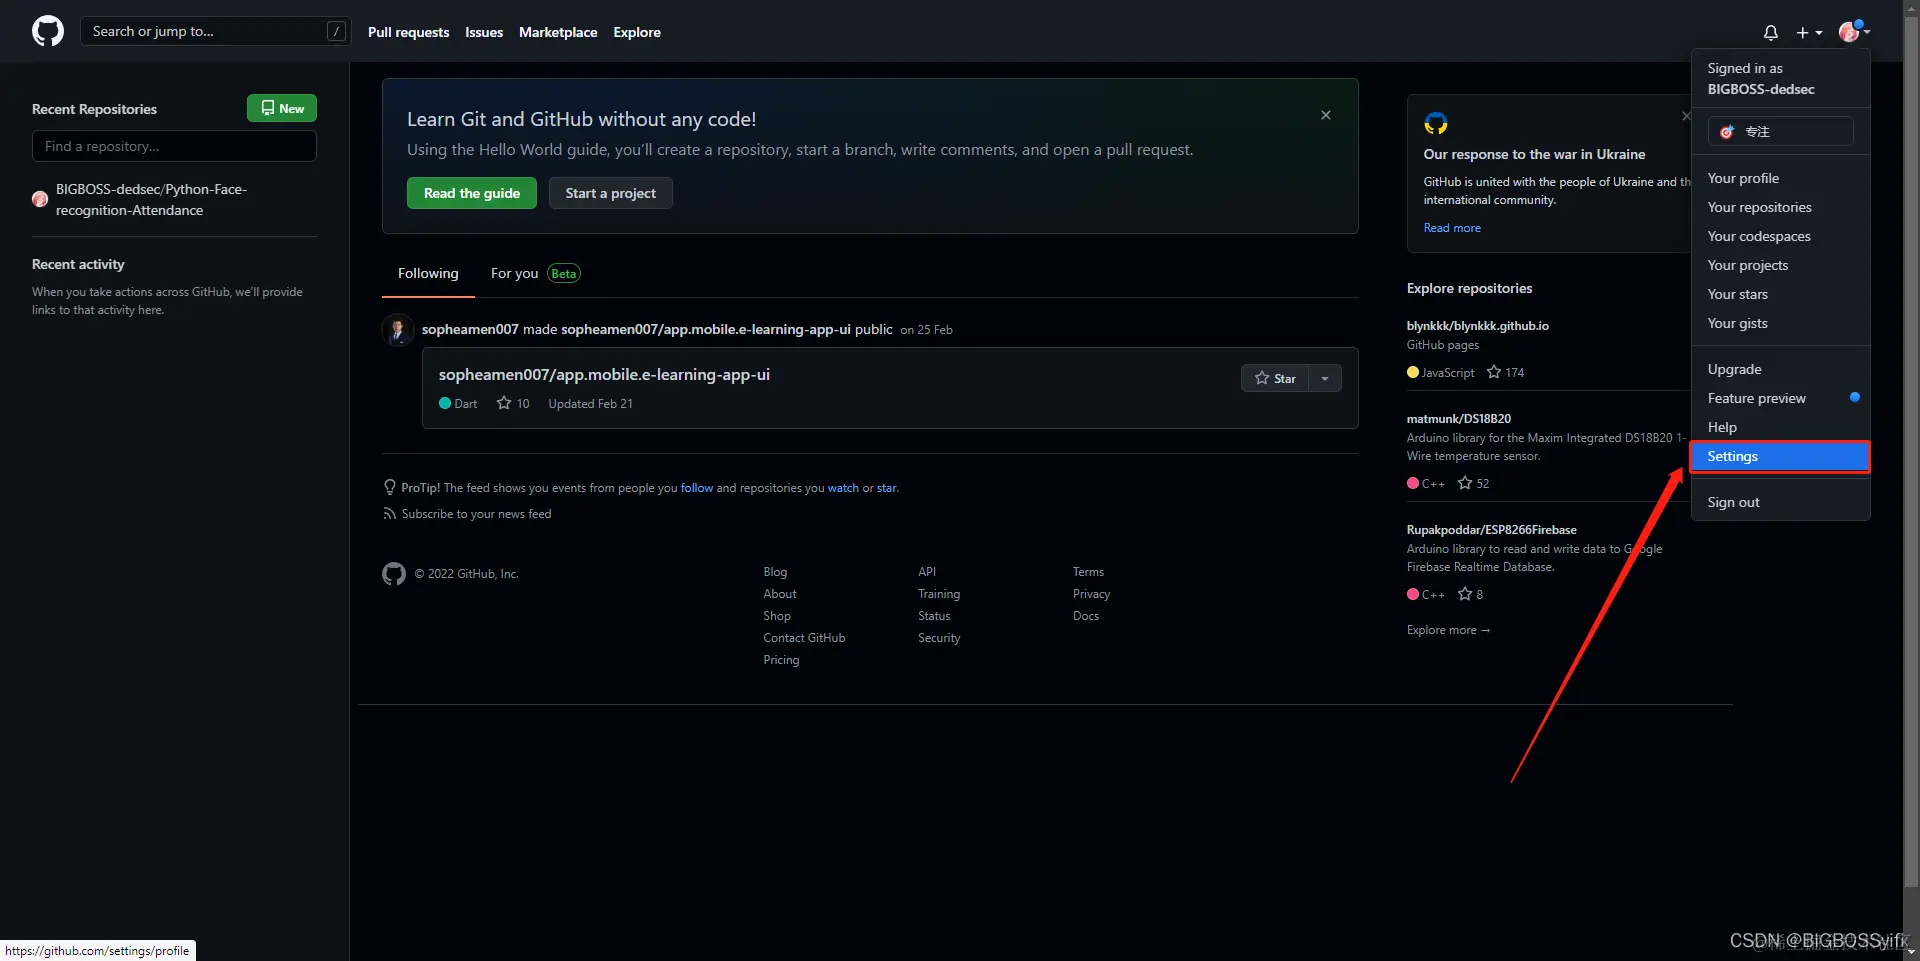Click the watch link in ProTip
This screenshot has height=961, width=1920.
[x=843, y=488]
